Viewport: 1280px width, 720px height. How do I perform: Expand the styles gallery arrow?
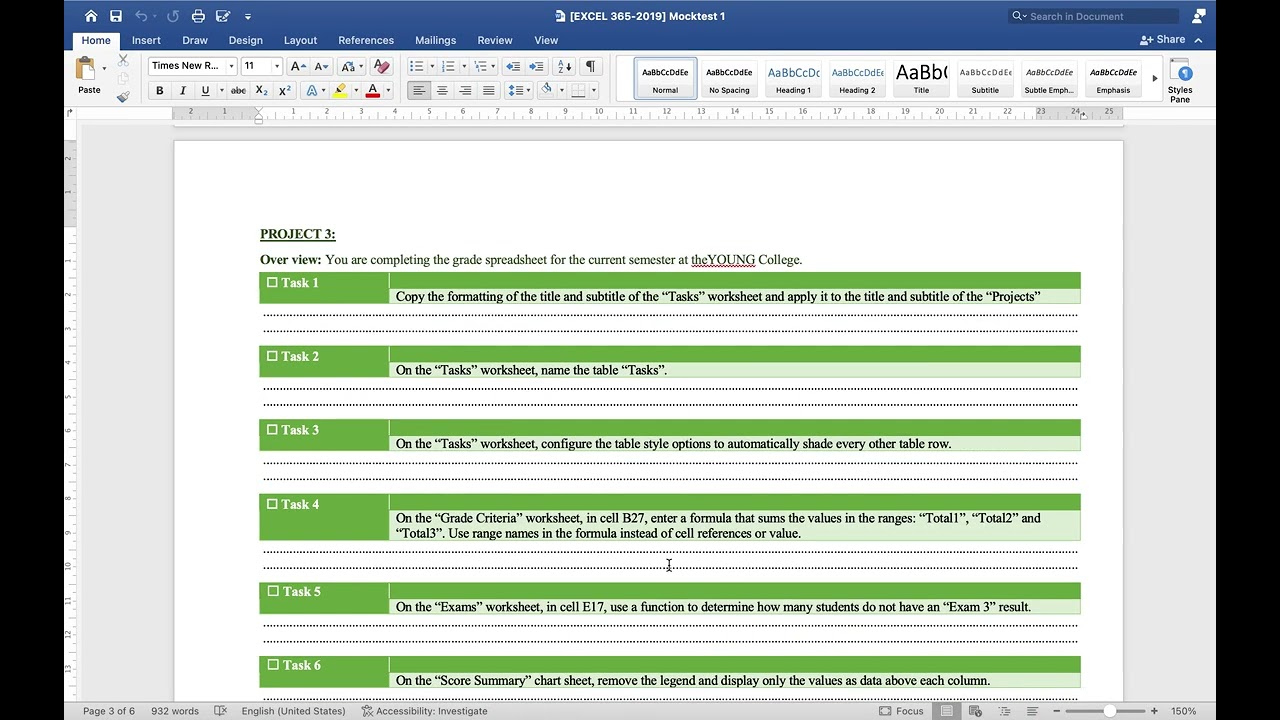pyautogui.click(x=1155, y=78)
